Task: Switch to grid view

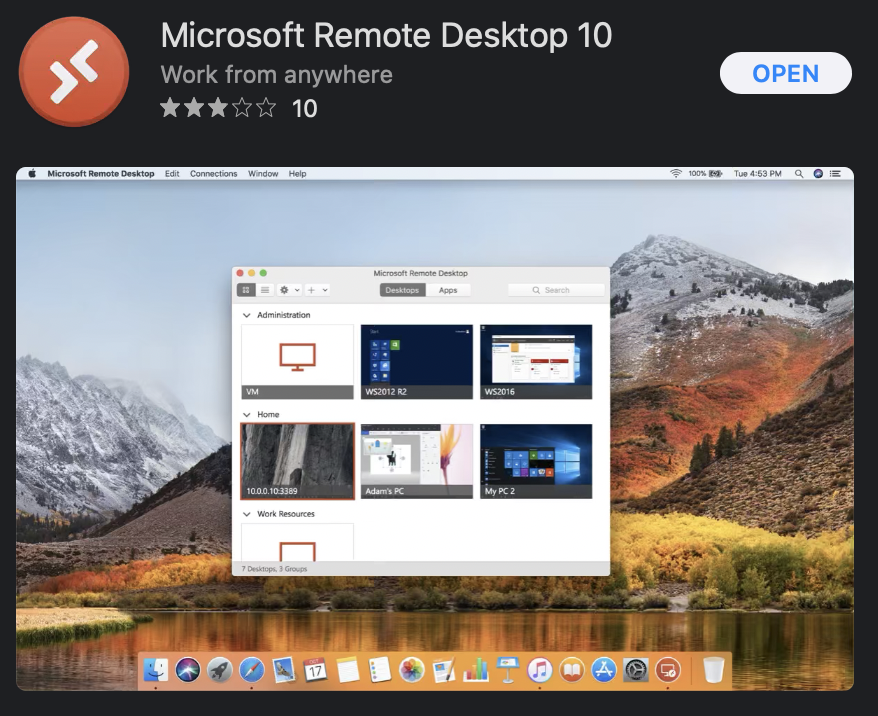Action: pyautogui.click(x=246, y=290)
